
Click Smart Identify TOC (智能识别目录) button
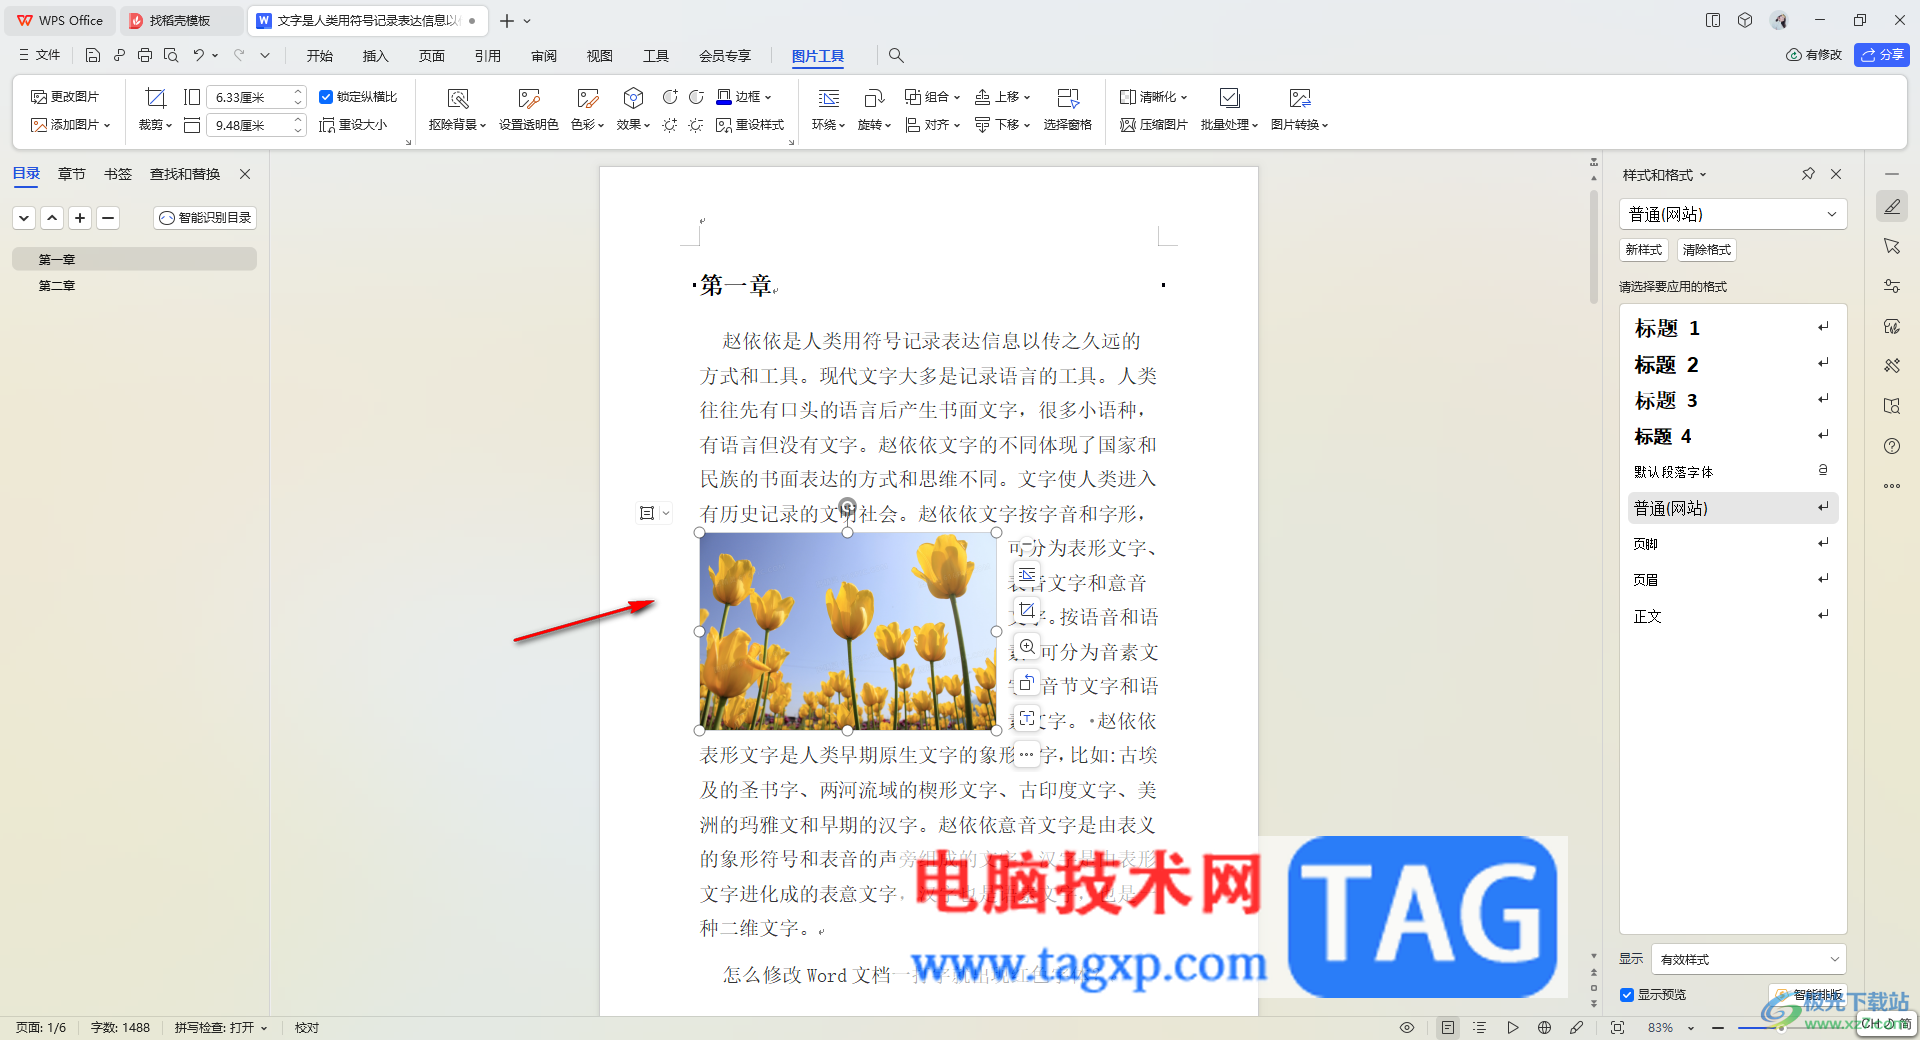(x=205, y=218)
